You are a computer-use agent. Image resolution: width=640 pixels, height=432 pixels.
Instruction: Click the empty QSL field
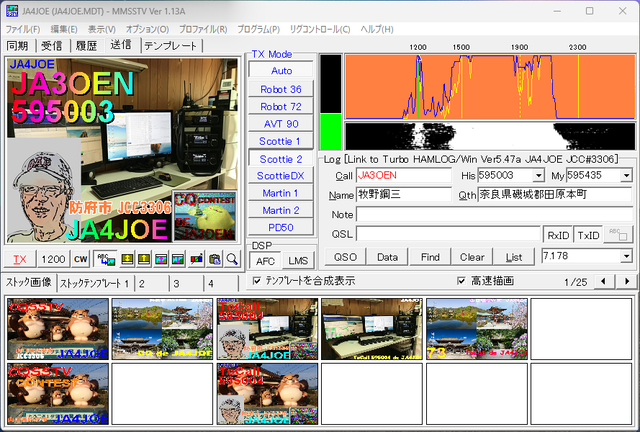448,234
